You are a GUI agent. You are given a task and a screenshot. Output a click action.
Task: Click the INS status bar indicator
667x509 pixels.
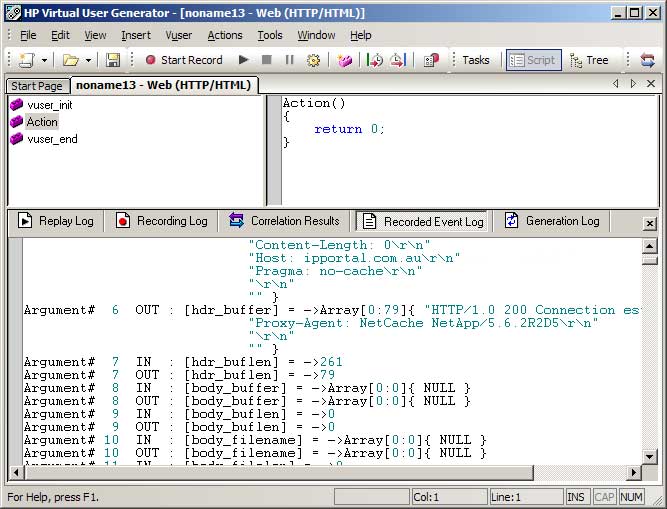click(x=576, y=497)
